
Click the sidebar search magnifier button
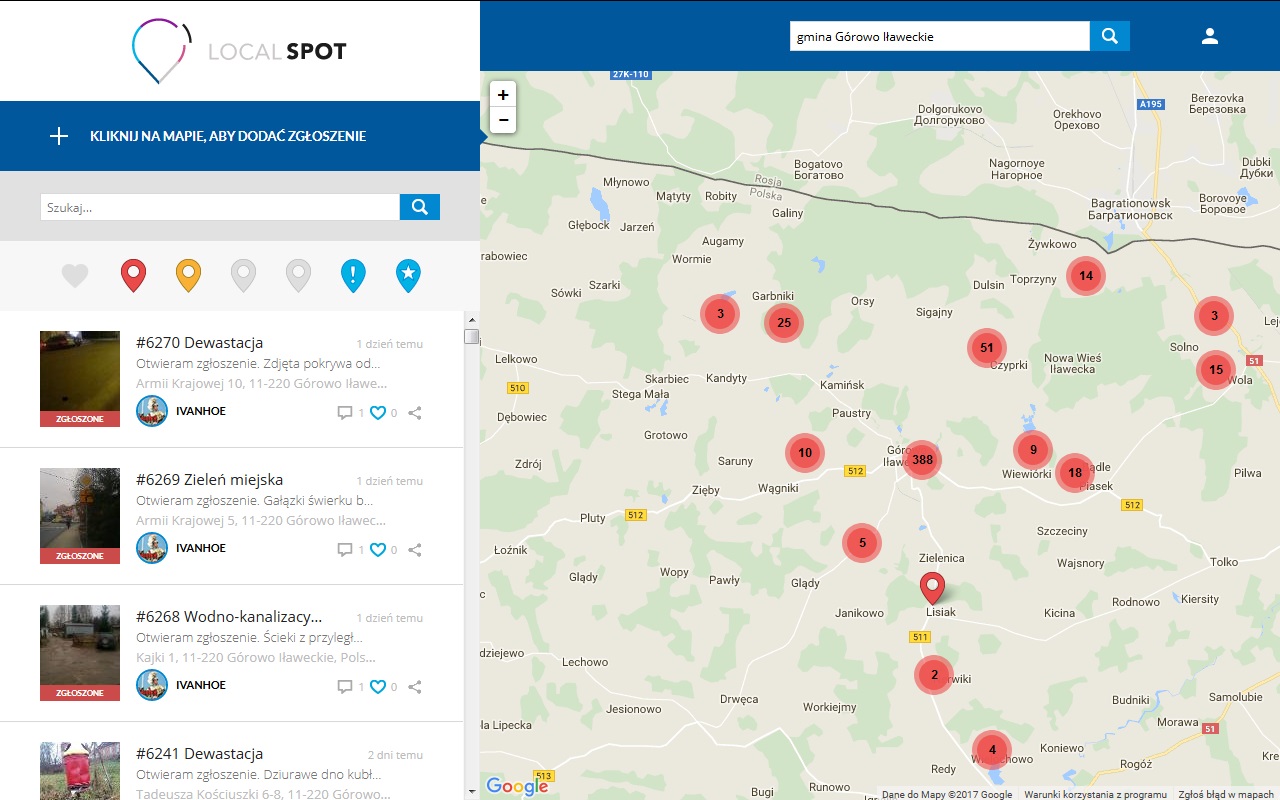tap(420, 207)
